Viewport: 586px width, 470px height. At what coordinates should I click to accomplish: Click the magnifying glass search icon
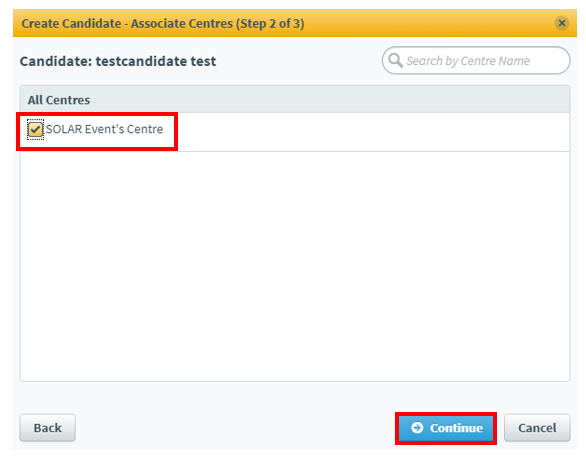pos(395,60)
